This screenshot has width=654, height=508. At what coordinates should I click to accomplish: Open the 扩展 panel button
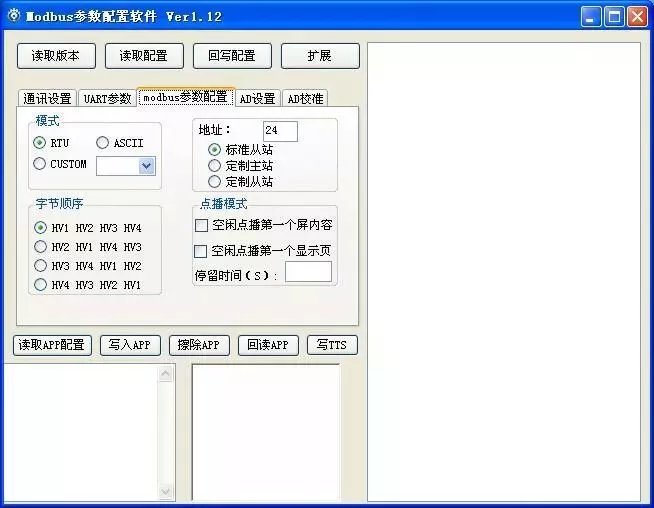[320, 56]
